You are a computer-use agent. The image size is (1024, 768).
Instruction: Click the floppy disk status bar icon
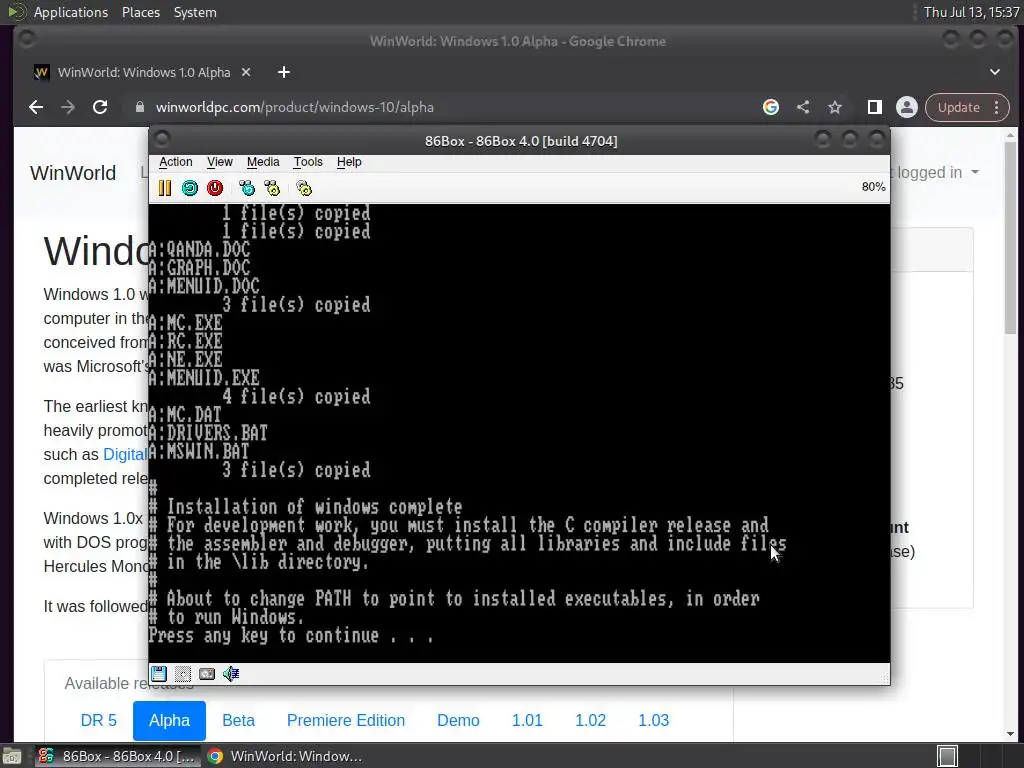tap(159, 673)
